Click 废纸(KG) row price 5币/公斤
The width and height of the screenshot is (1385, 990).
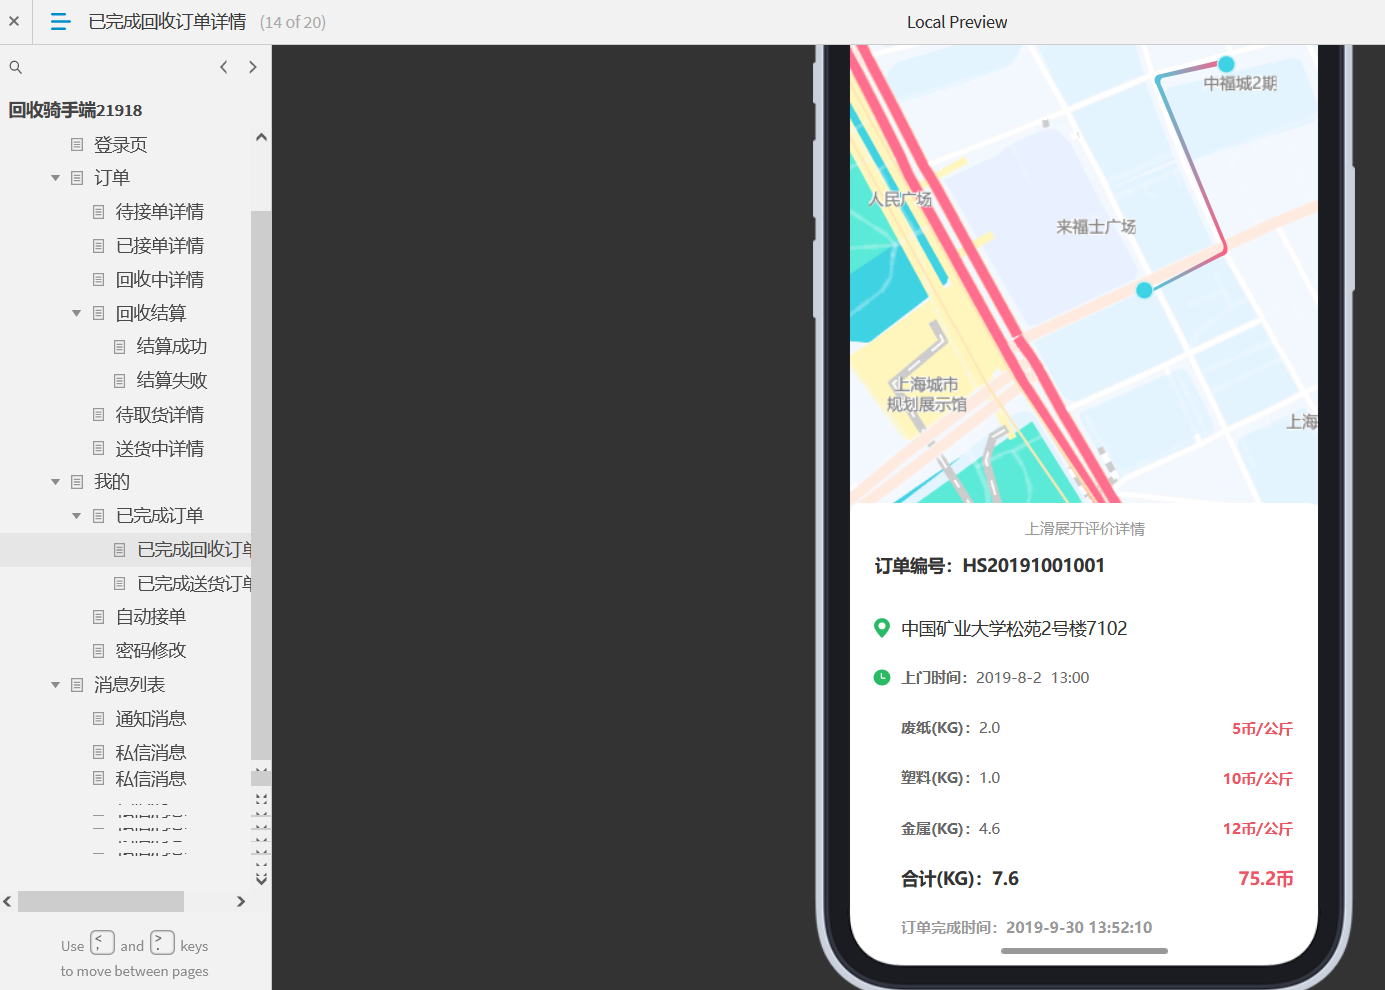click(x=1262, y=729)
